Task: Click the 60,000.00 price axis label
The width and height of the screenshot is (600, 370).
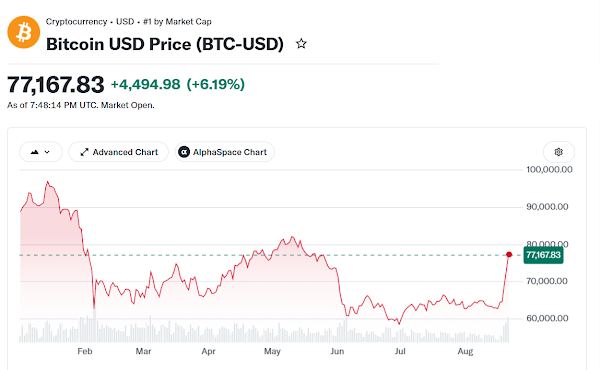Action: click(x=547, y=318)
